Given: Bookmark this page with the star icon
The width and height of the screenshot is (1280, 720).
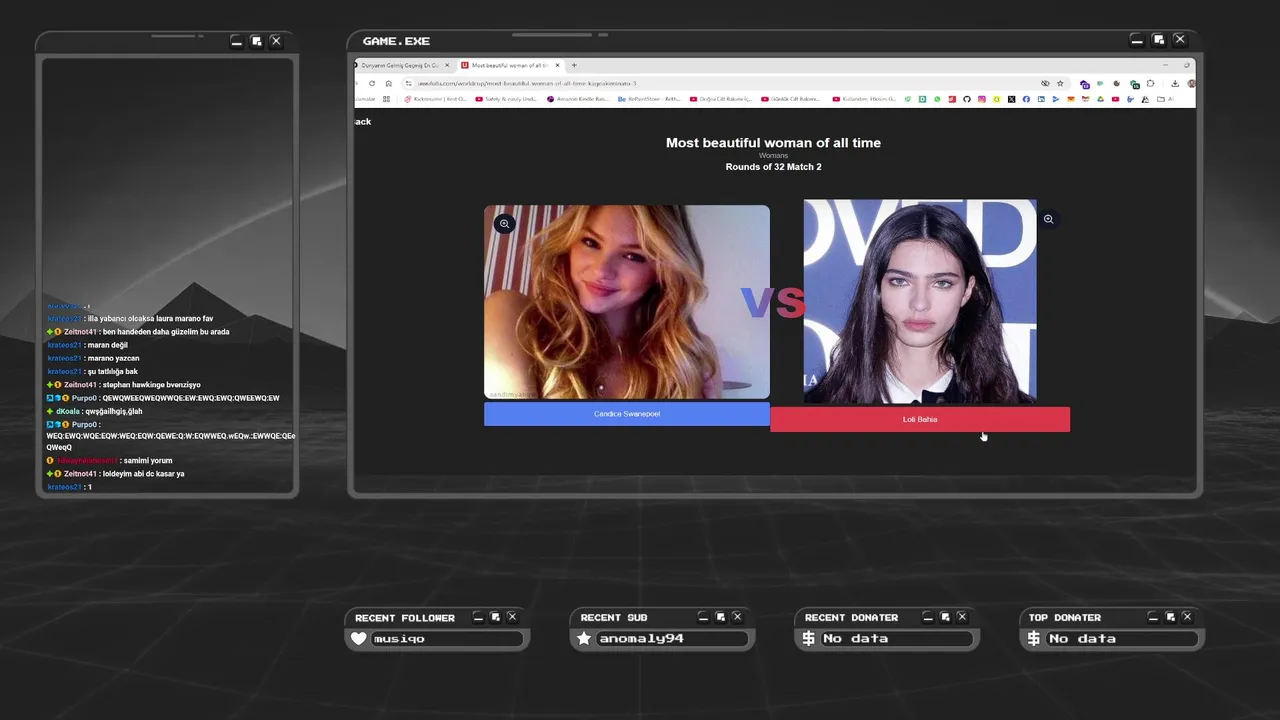Looking at the screenshot, I should [x=1060, y=83].
